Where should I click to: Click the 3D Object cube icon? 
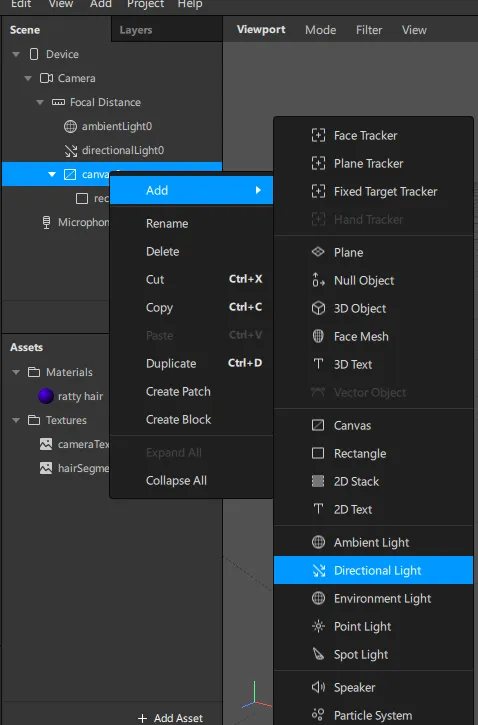pyautogui.click(x=318, y=308)
